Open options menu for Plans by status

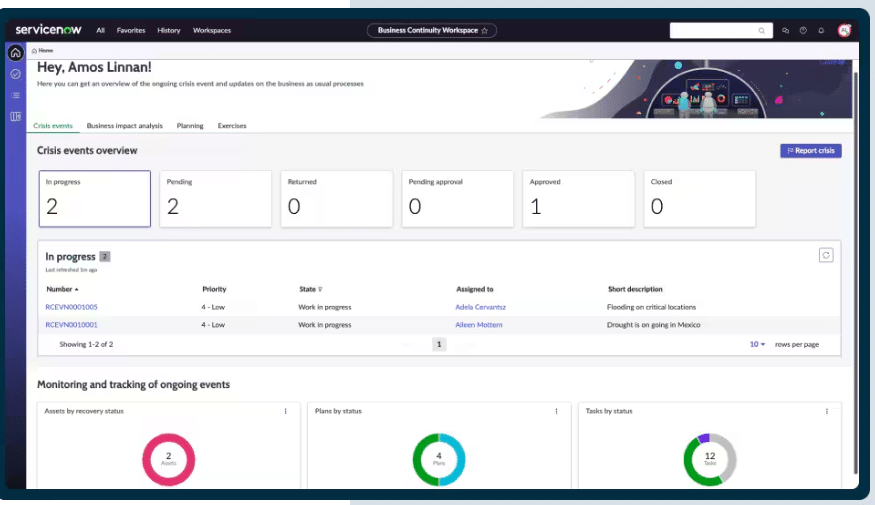point(556,411)
